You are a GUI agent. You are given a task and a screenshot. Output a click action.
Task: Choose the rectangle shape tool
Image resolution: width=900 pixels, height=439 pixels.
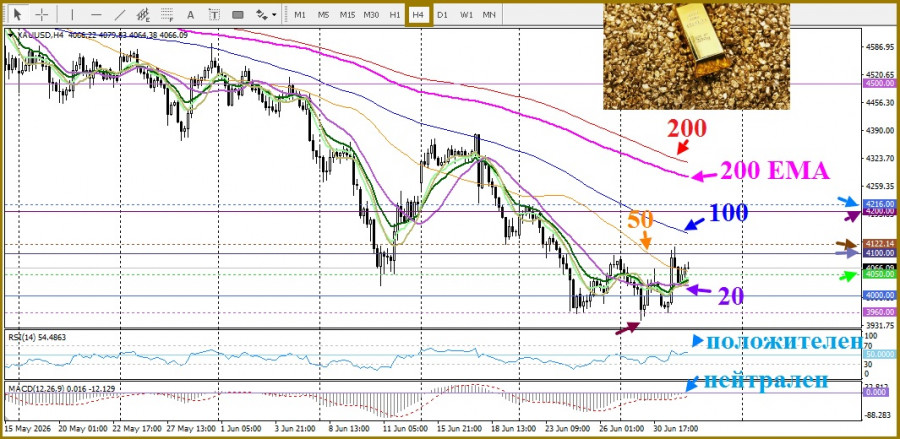pos(238,14)
